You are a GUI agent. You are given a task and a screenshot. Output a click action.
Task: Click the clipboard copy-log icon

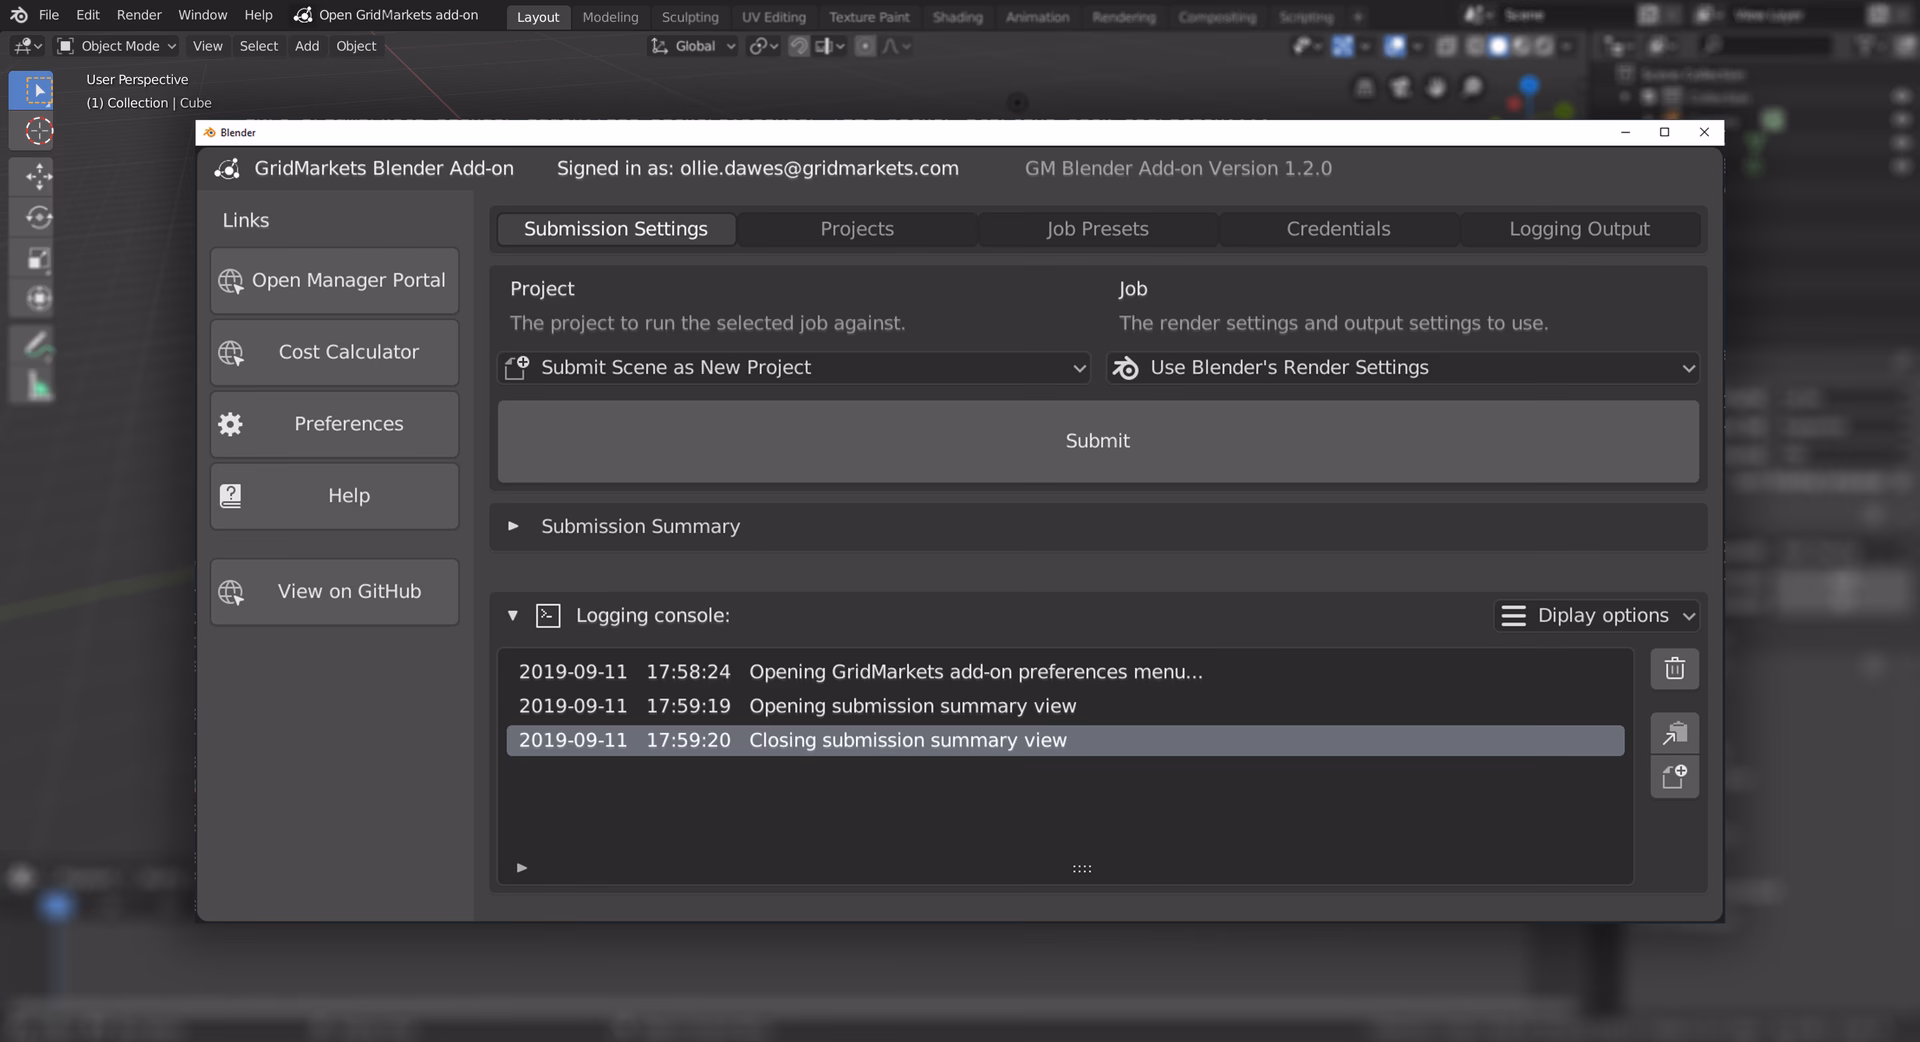click(x=1674, y=734)
